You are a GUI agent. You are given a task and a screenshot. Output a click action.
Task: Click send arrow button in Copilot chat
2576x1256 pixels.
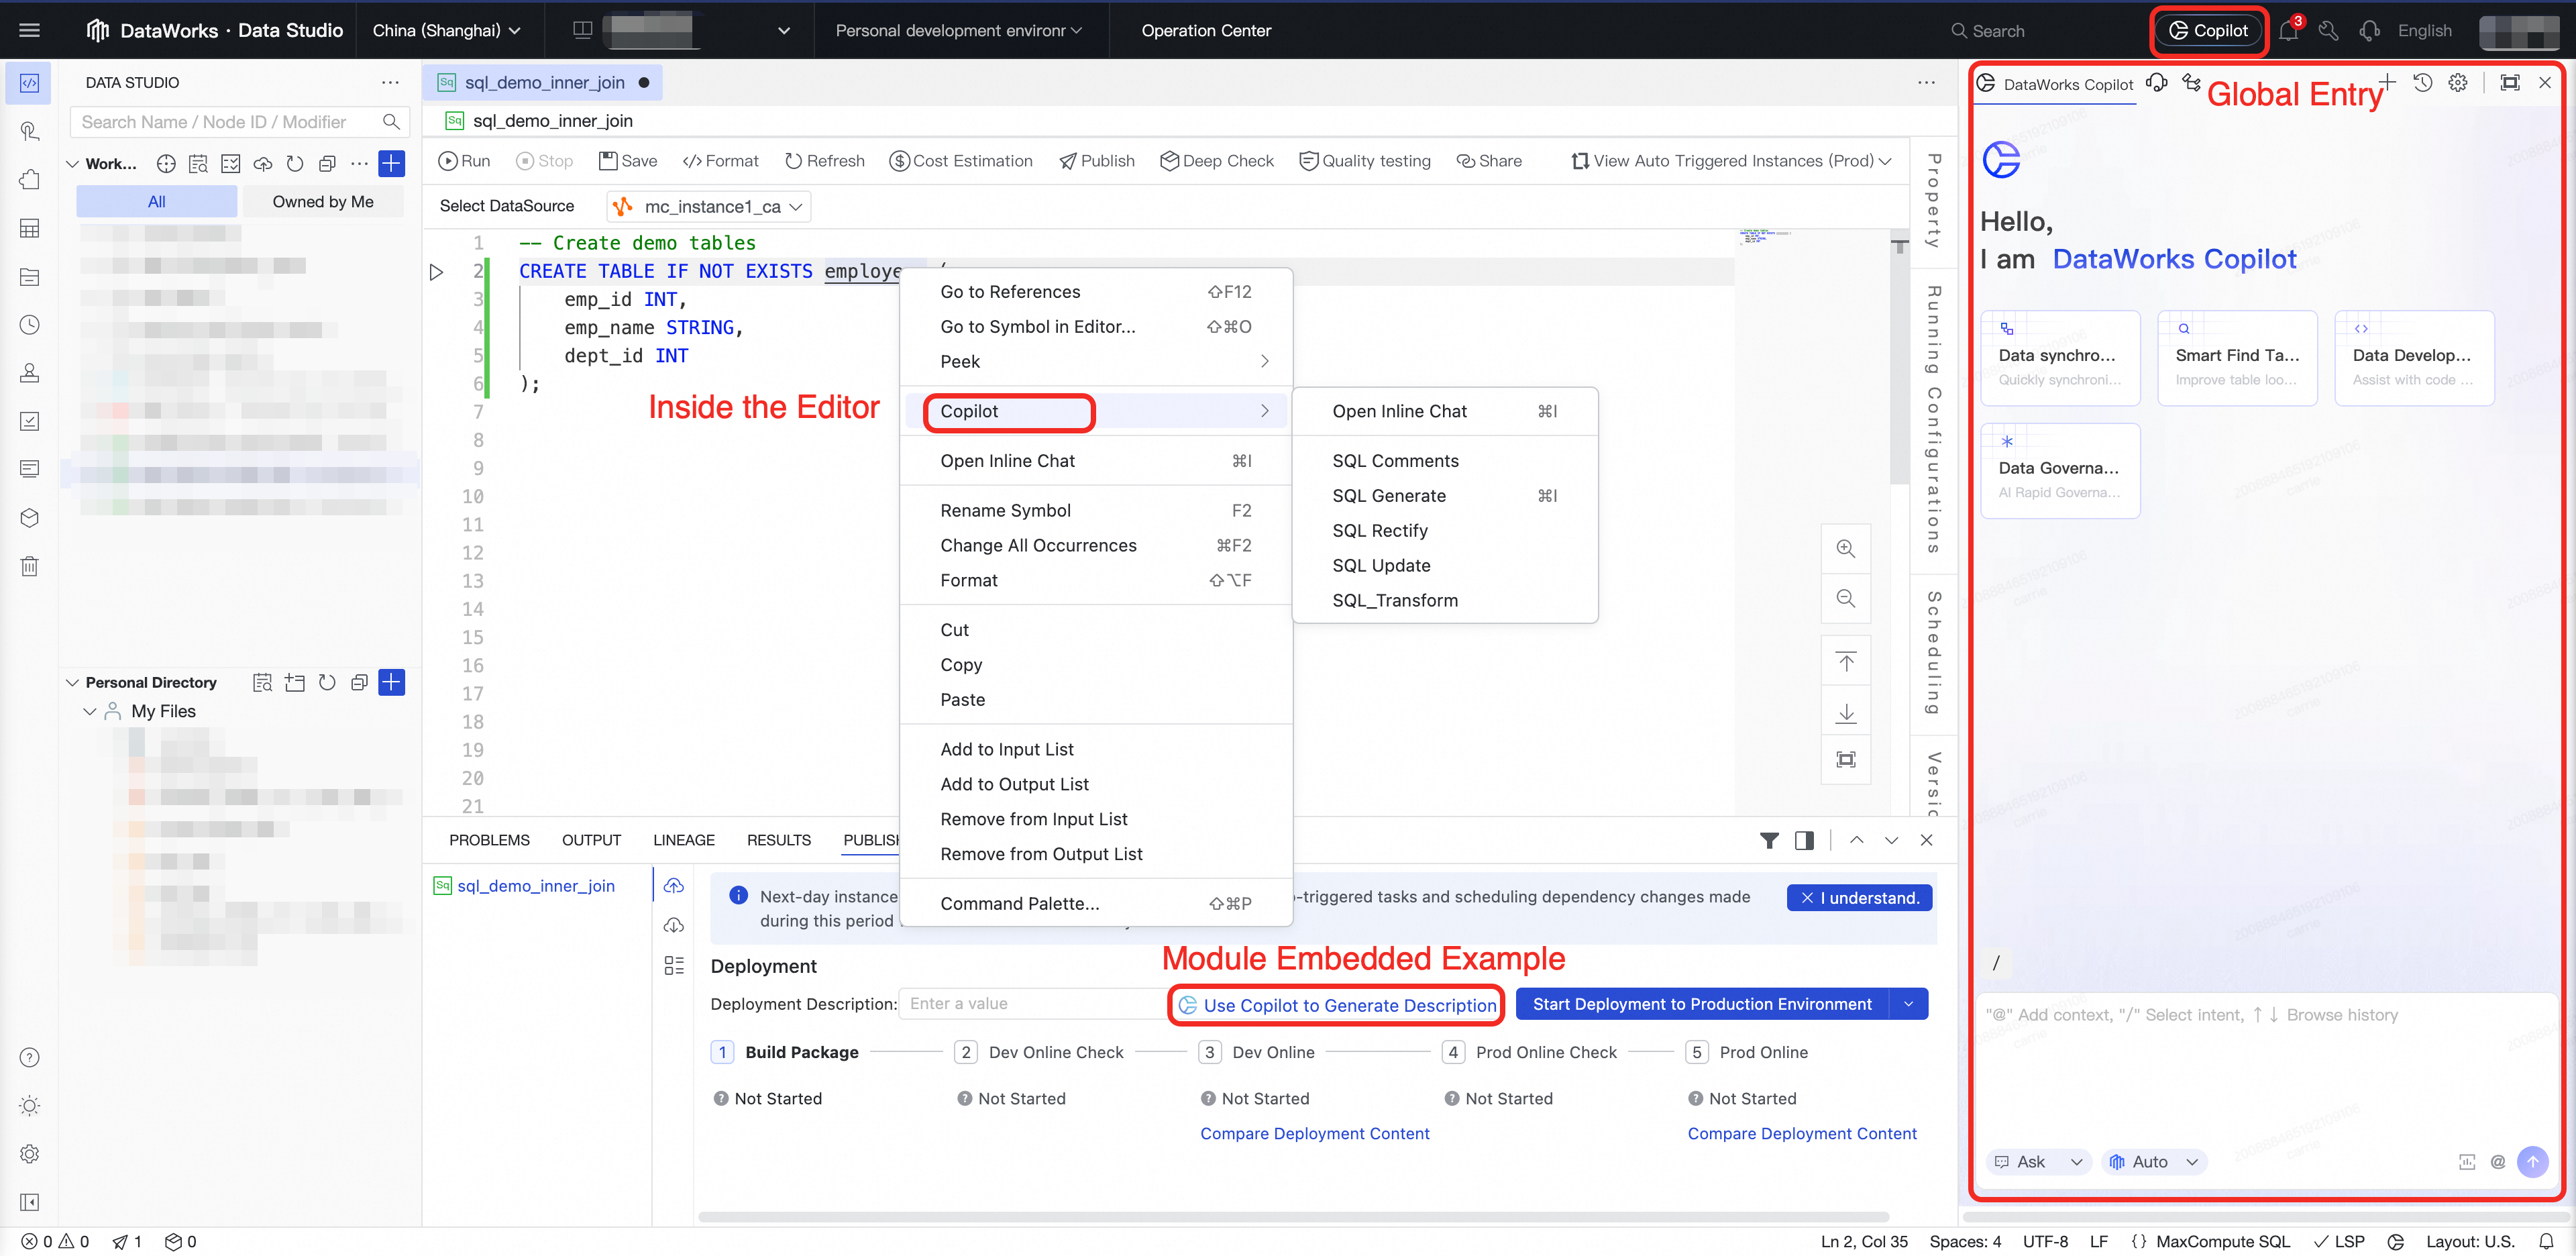coord(2532,1161)
